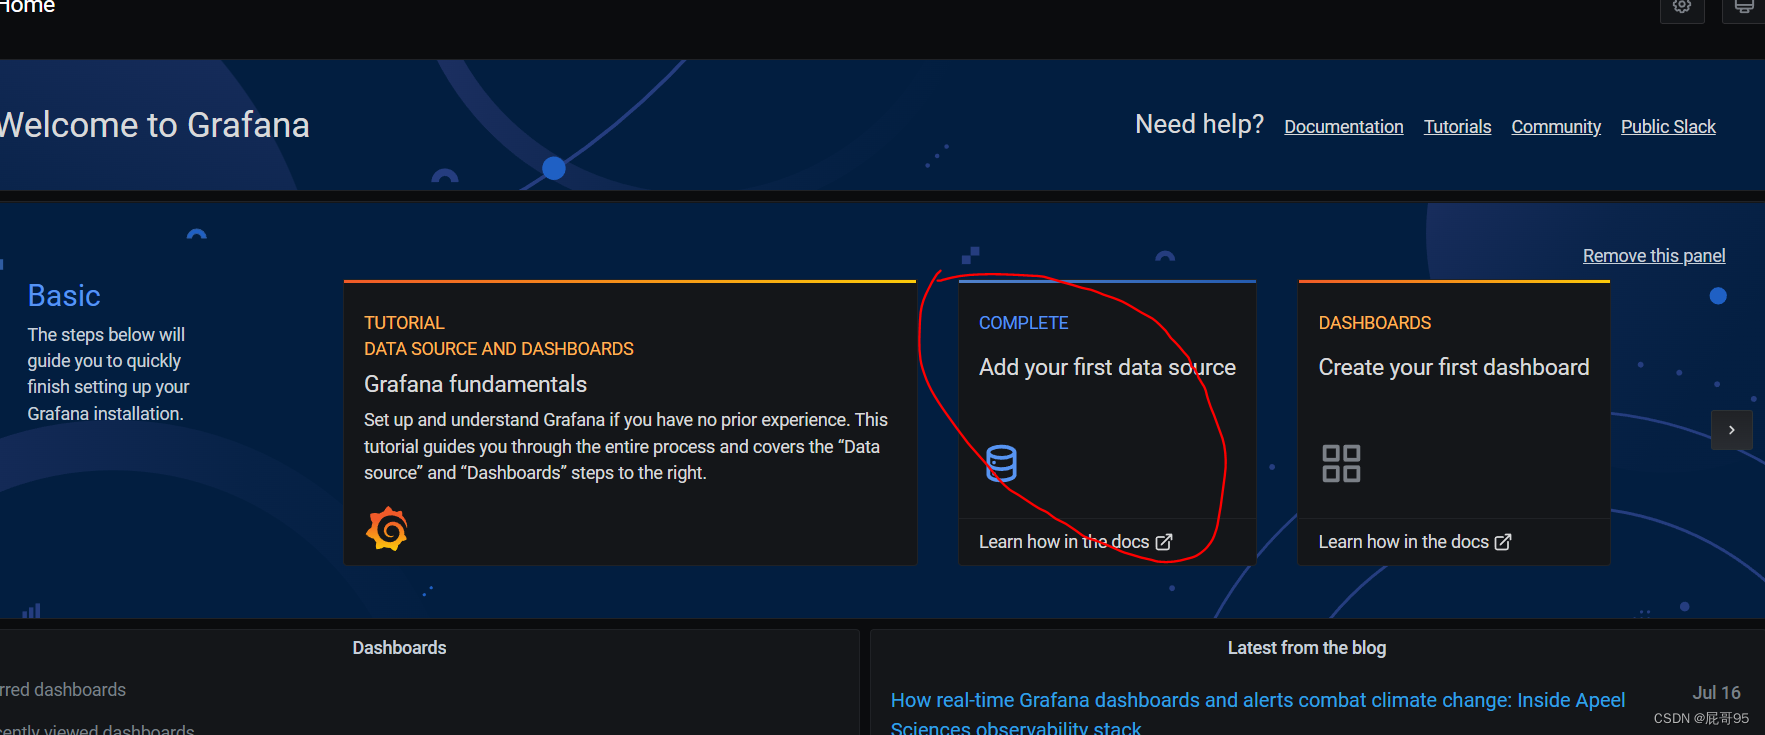This screenshot has width=1765, height=735.
Task: Open Grafana fundamentals tutorial card
Action: (630, 423)
